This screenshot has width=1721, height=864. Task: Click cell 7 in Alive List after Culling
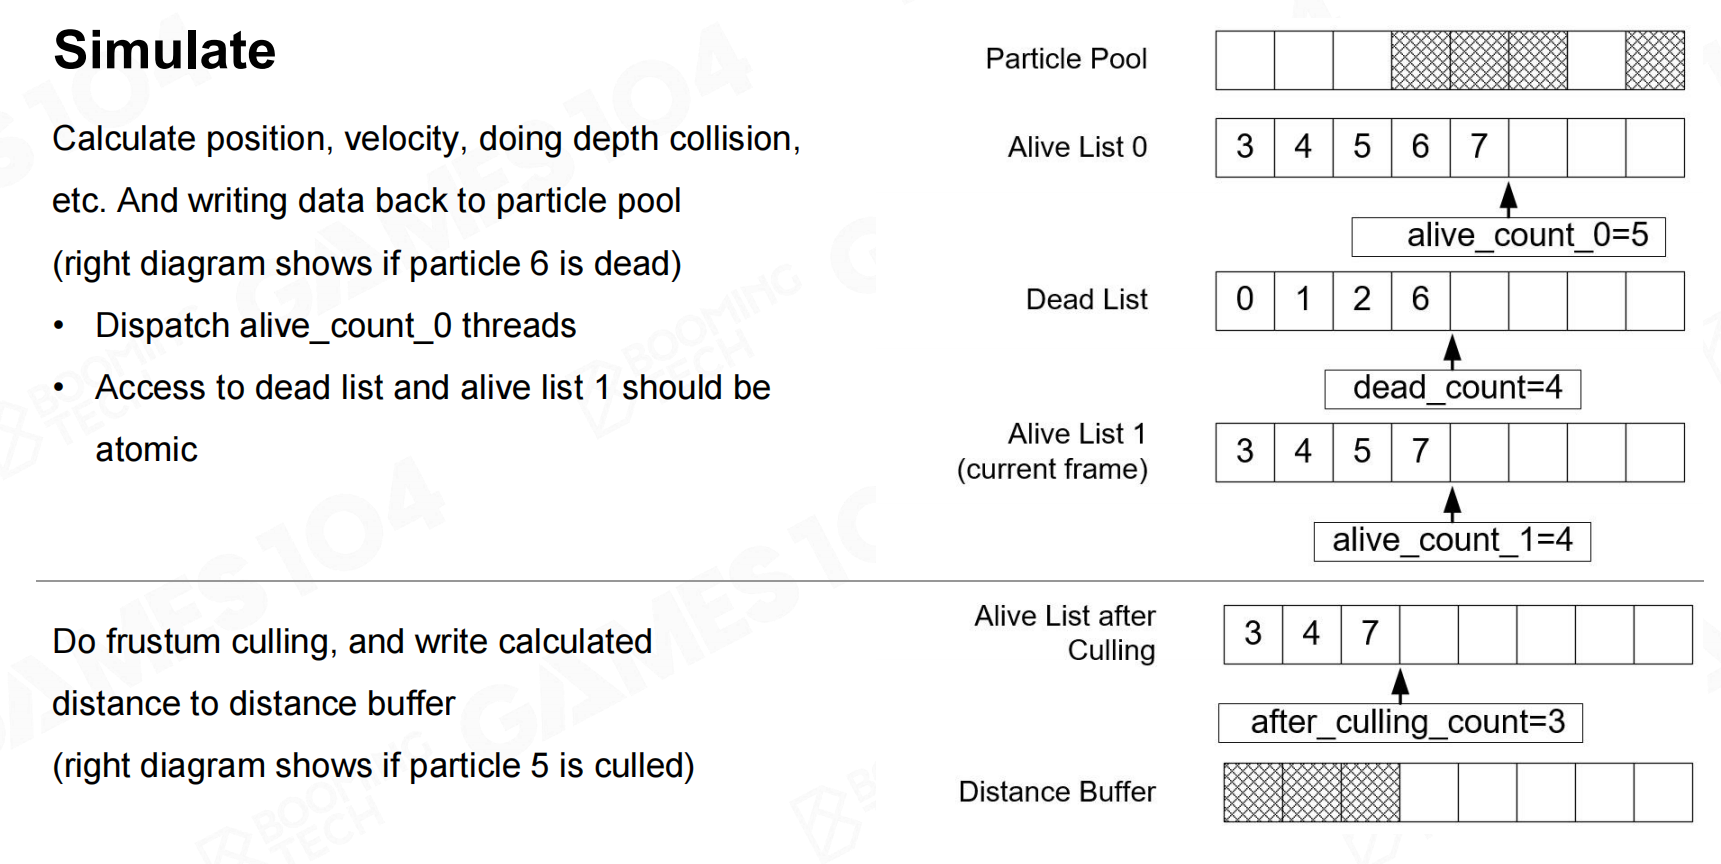coord(1371,634)
